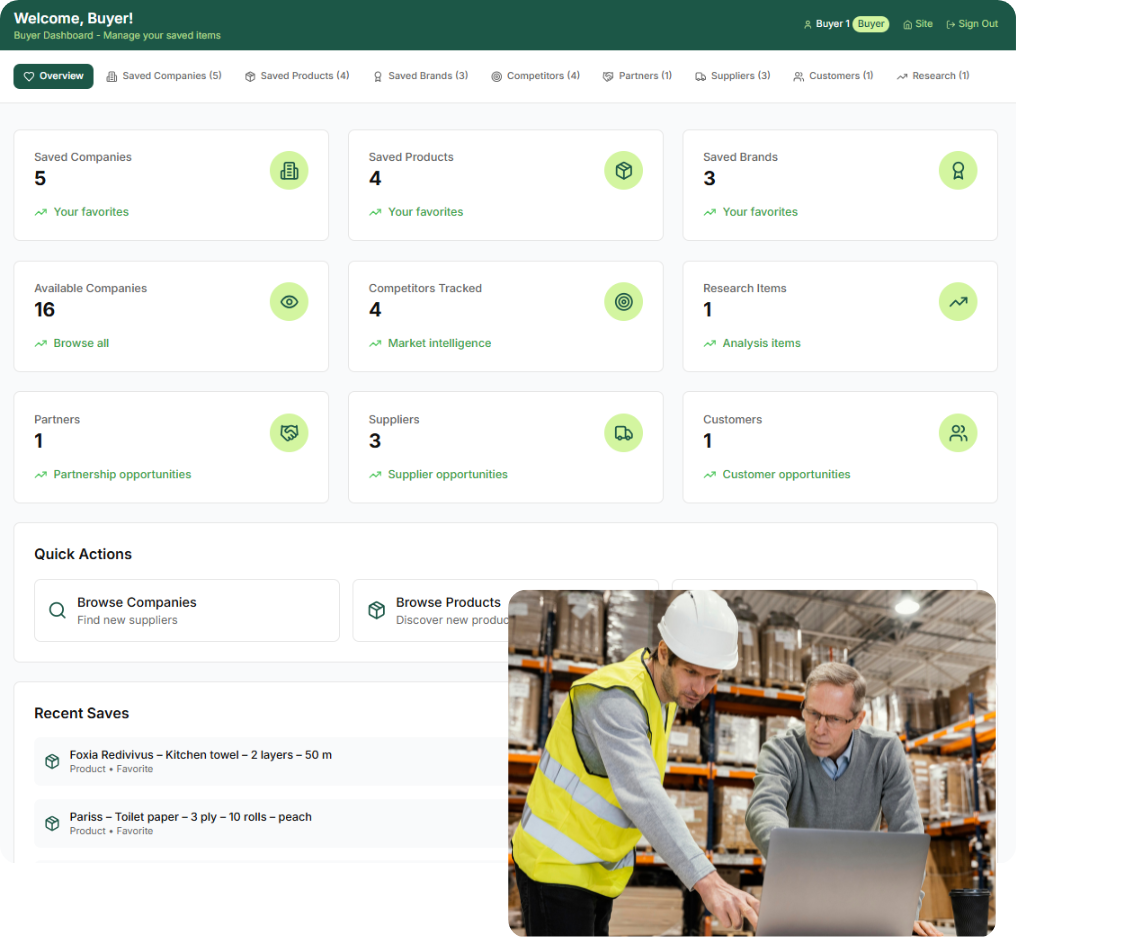
Task: Click the product icon beside Foxia Redivivus
Action: tap(52, 761)
